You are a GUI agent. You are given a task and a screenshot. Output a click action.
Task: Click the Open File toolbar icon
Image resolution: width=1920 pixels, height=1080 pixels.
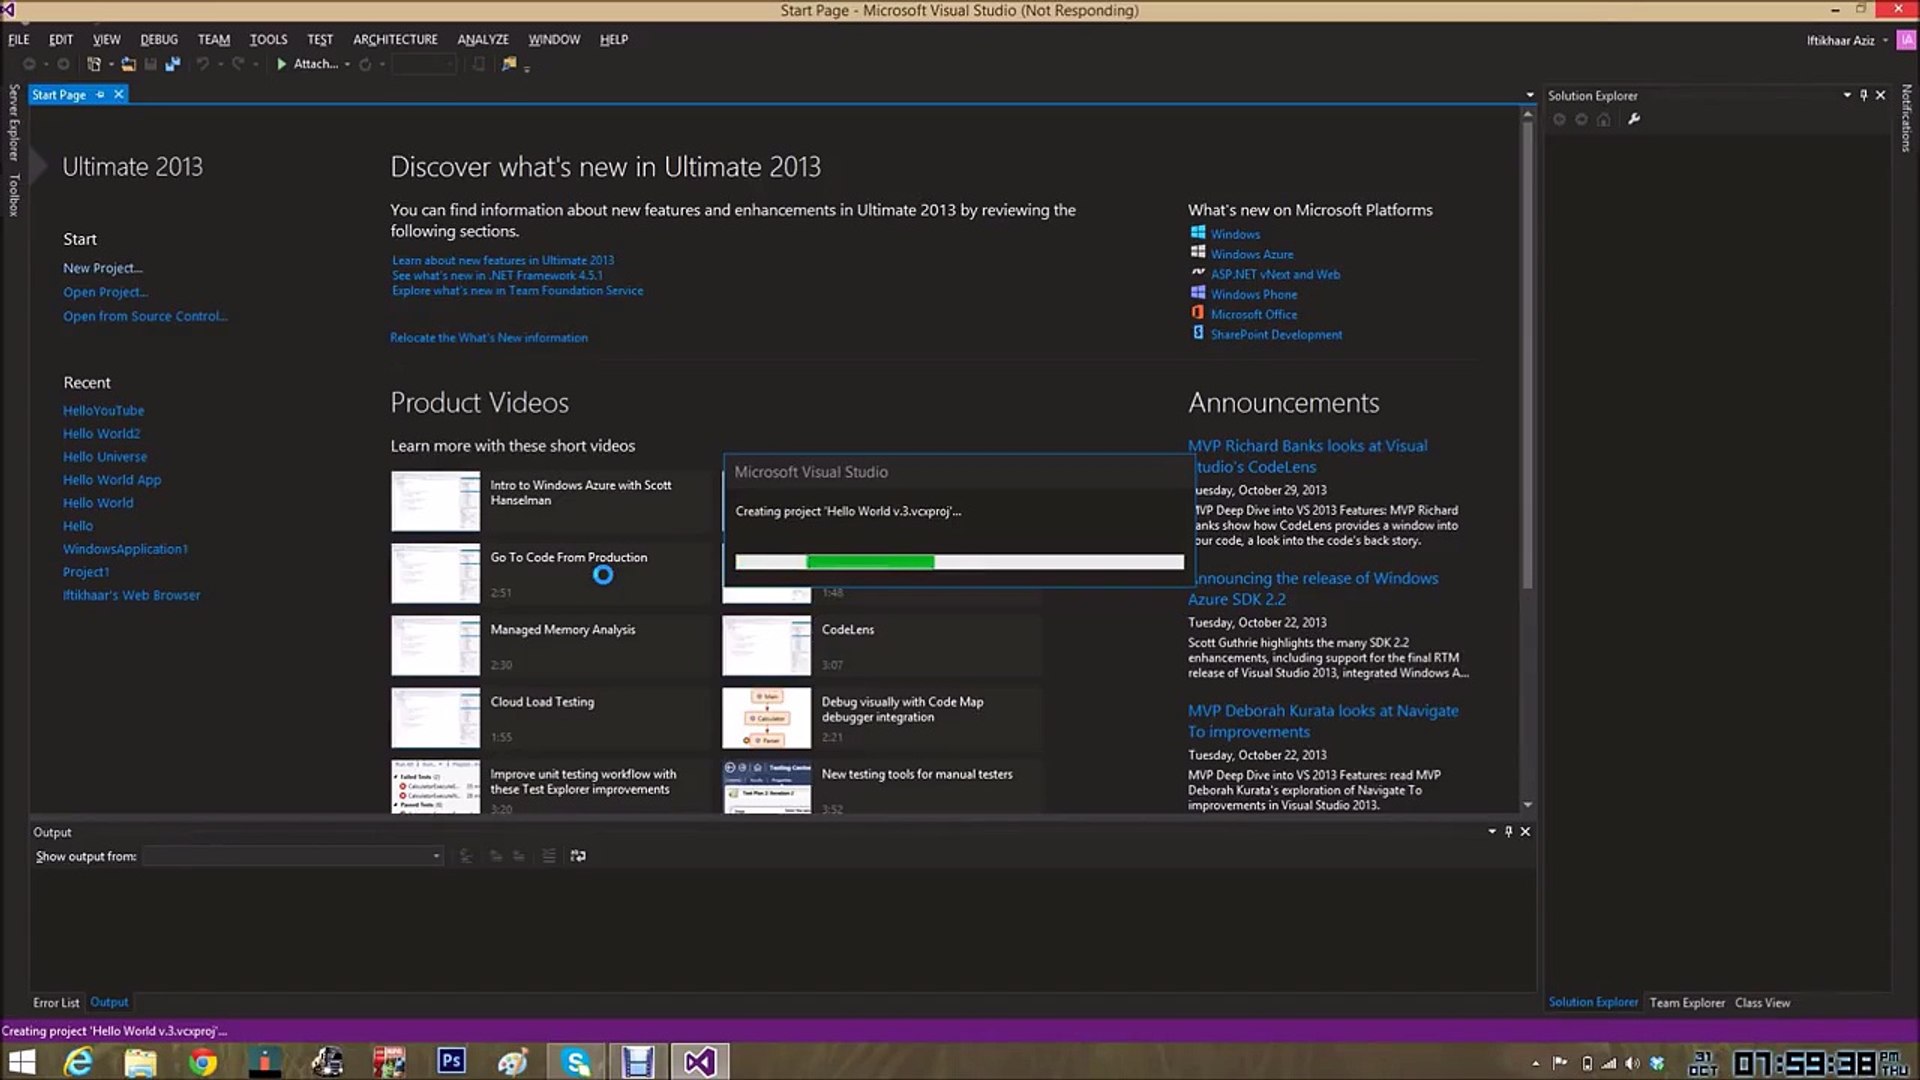tap(128, 64)
